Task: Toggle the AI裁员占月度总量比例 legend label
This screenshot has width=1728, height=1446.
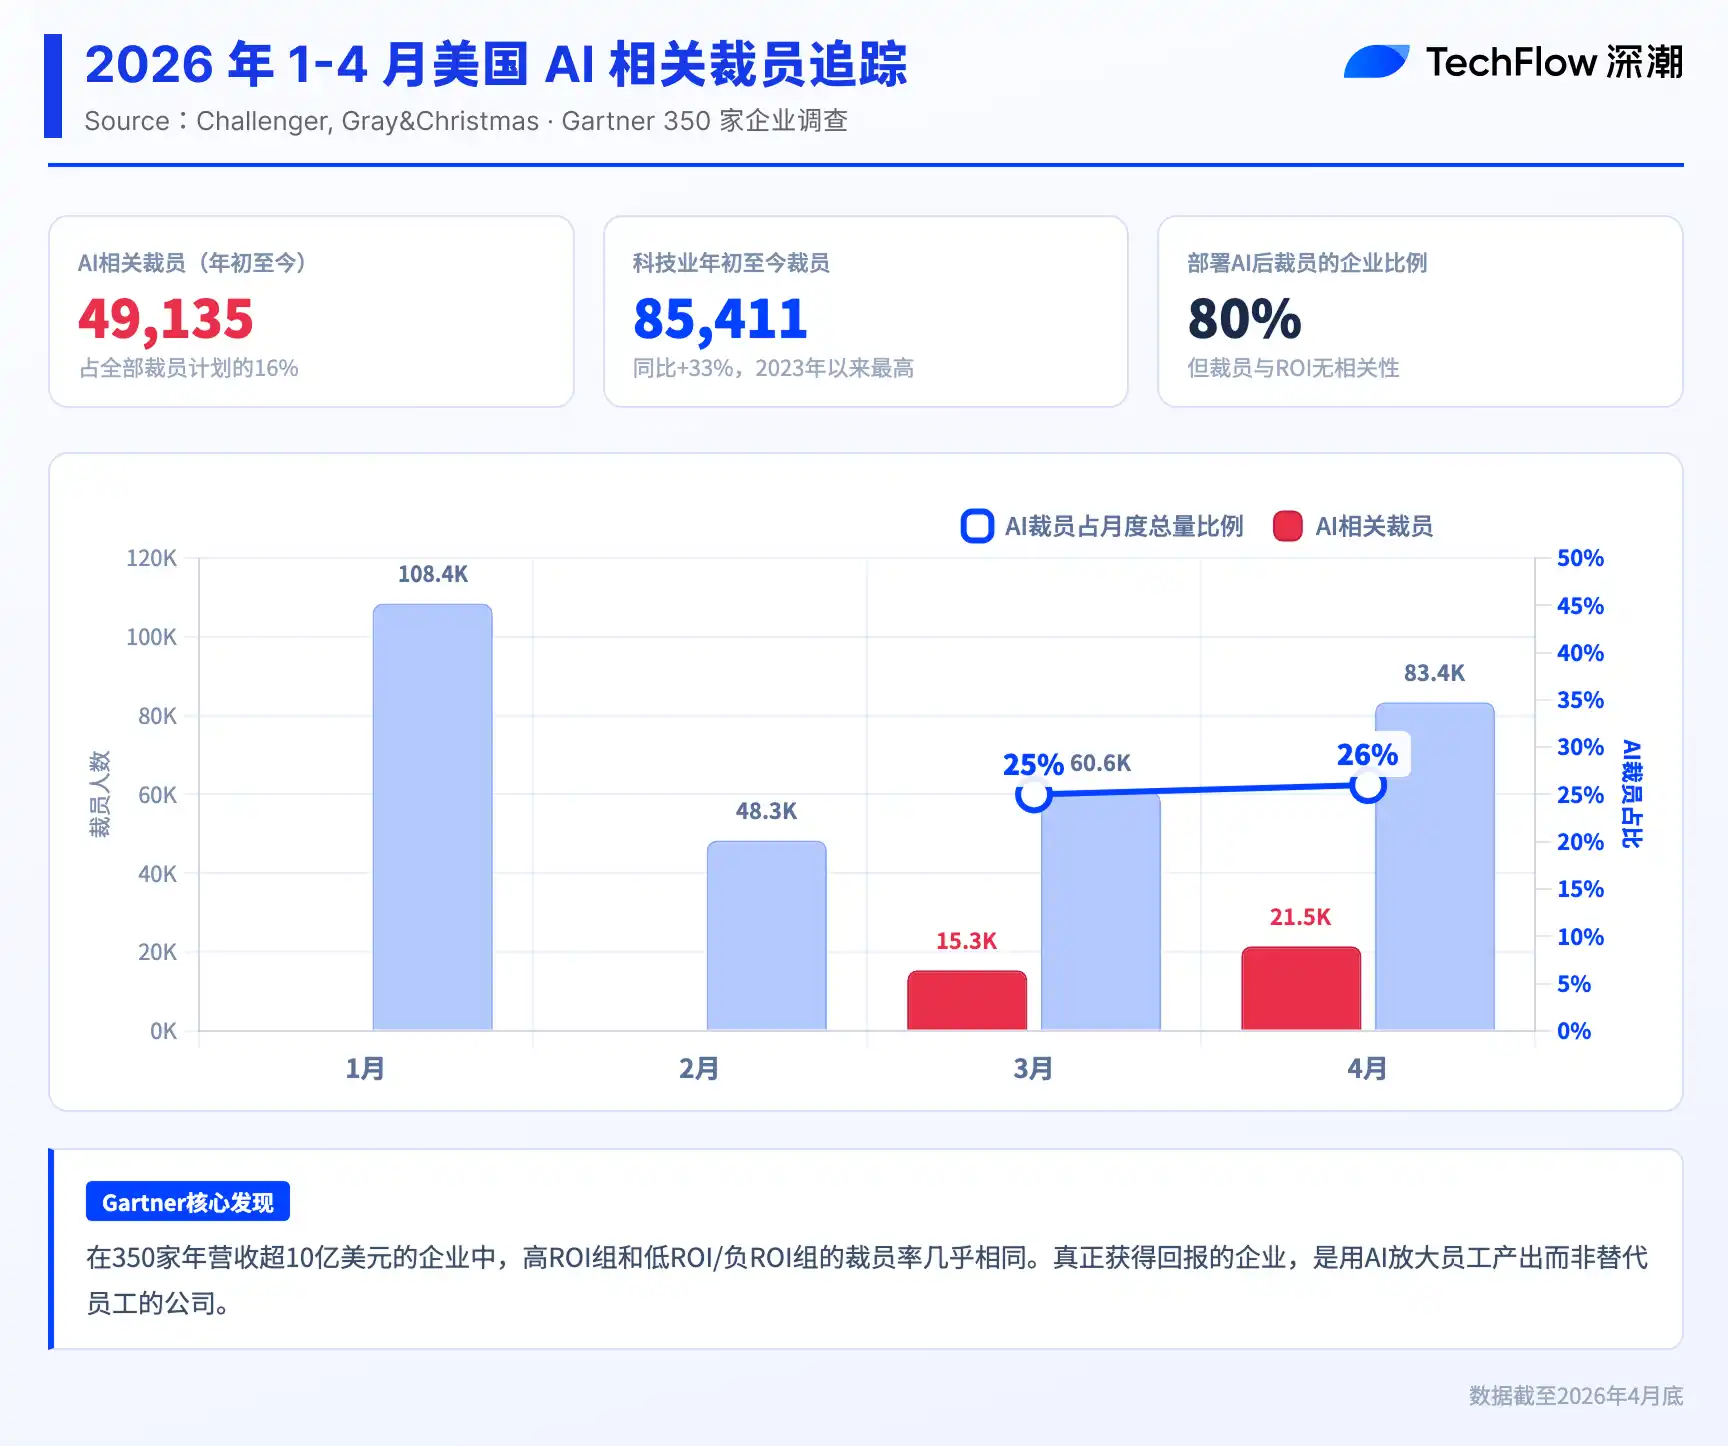Action: point(1124,526)
